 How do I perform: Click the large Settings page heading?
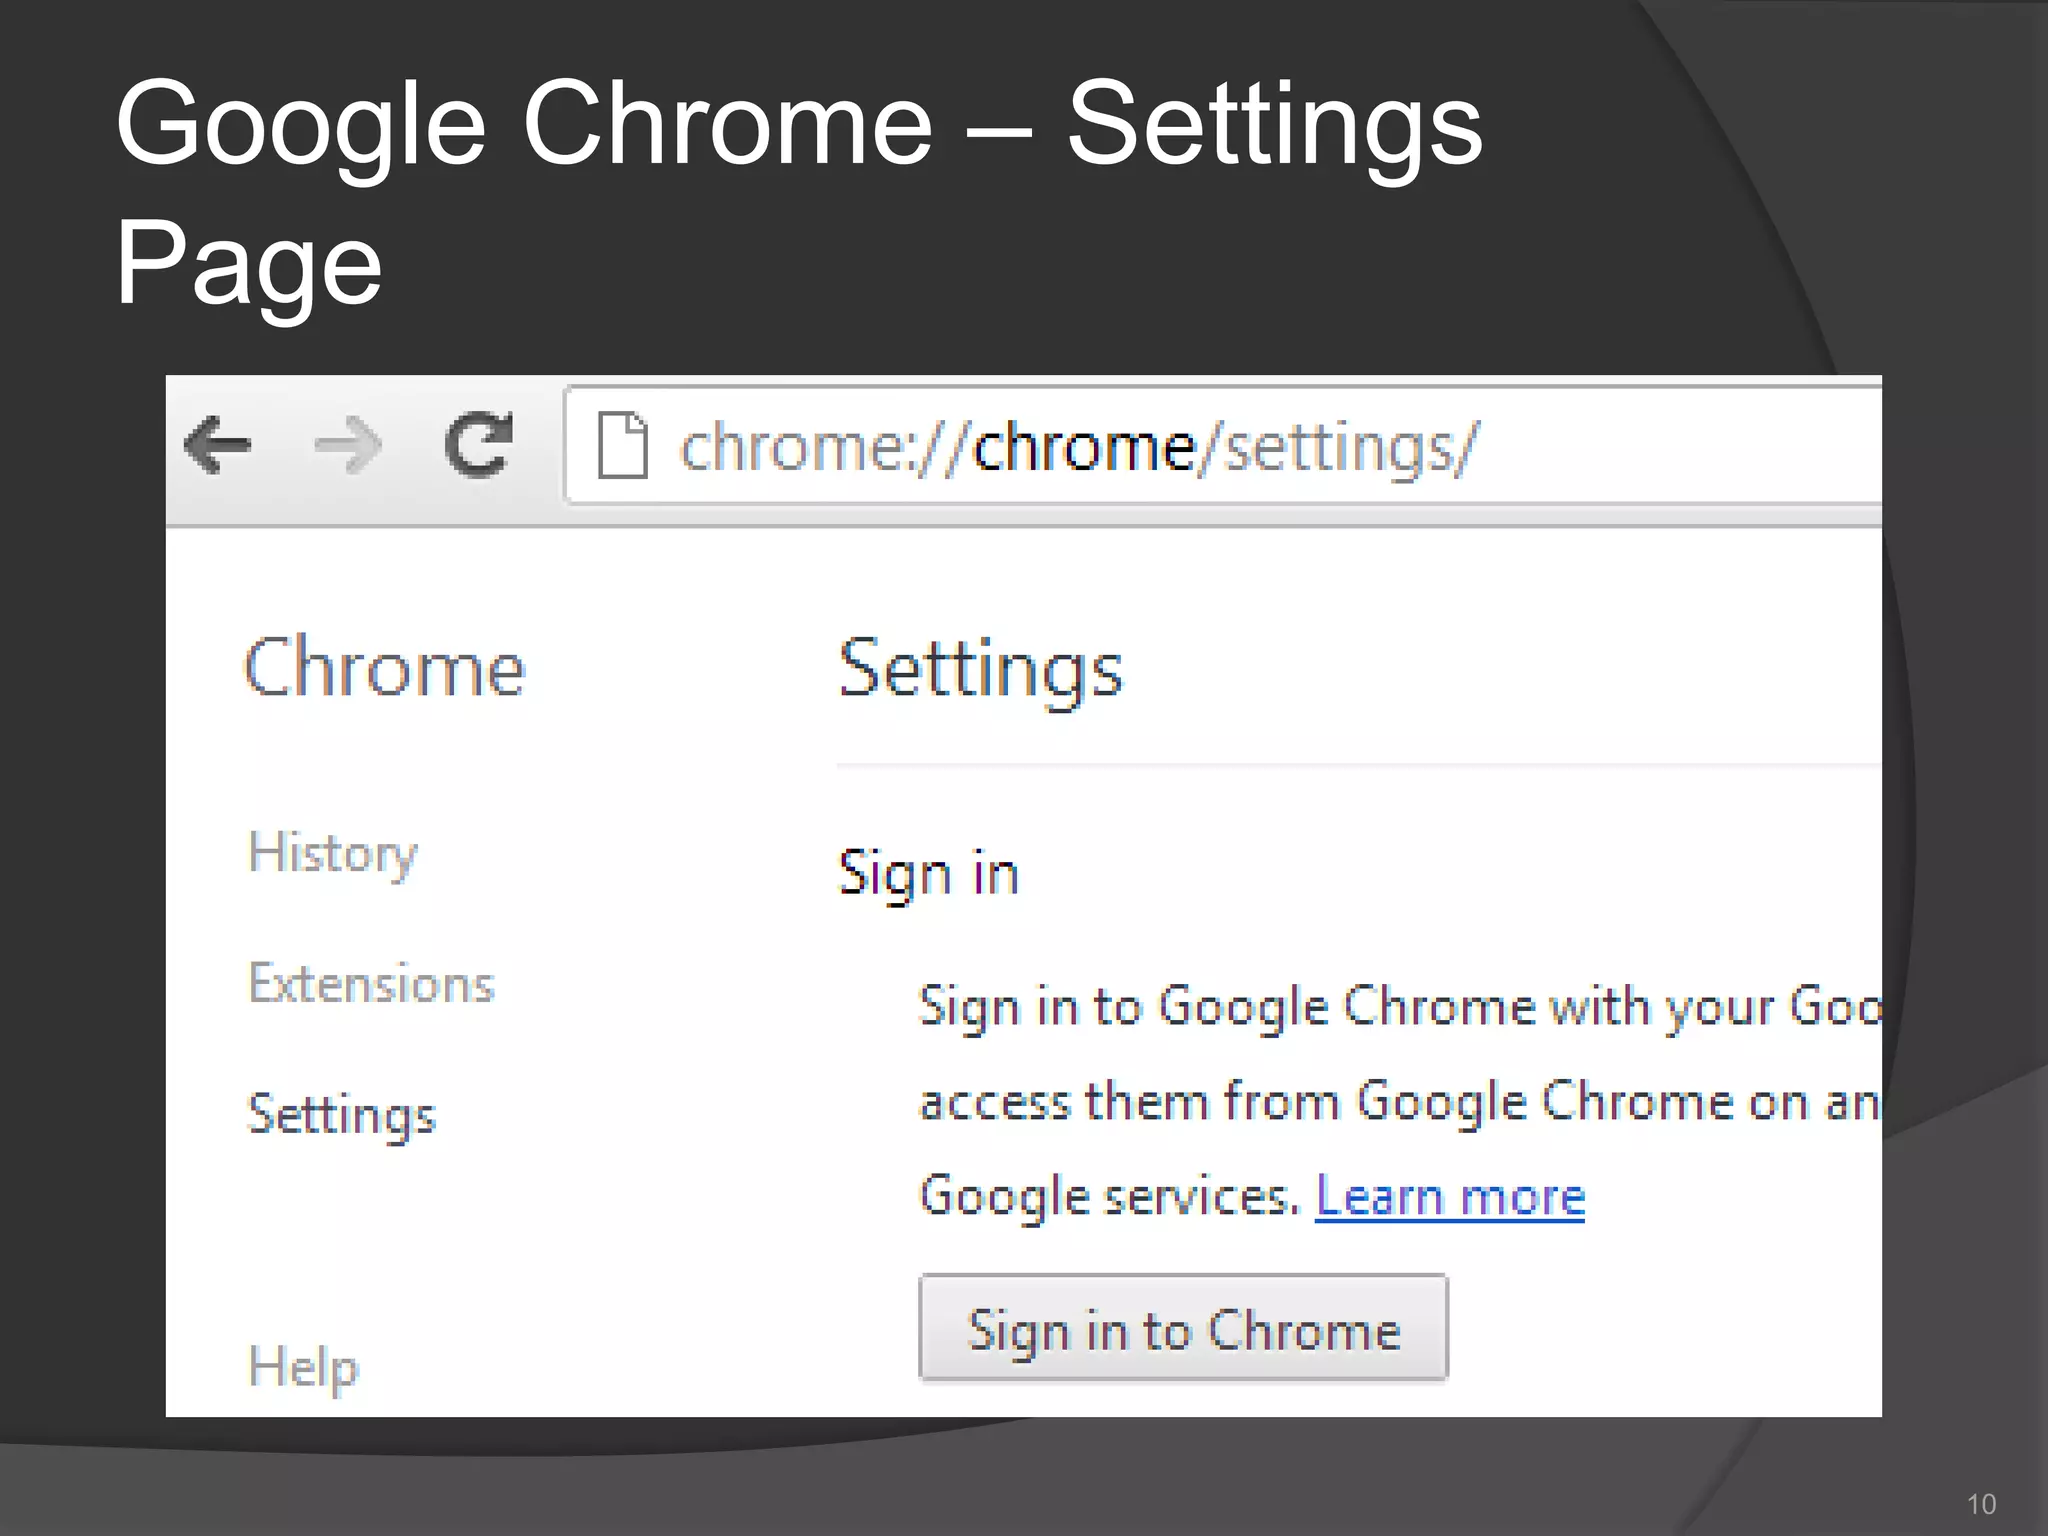click(980, 669)
